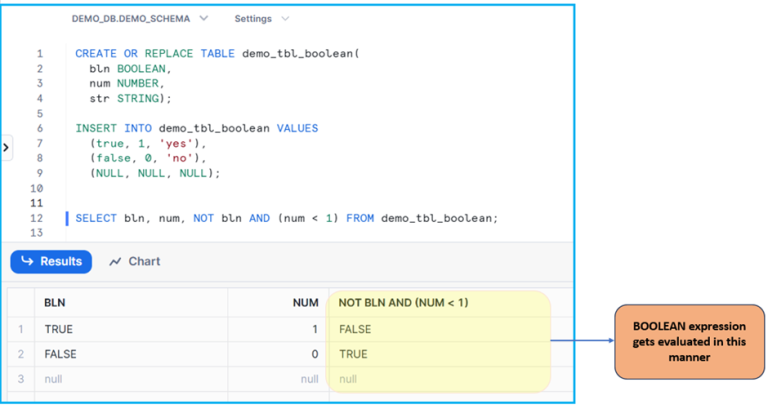Click TRUE result in the expression column

click(x=353, y=354)
